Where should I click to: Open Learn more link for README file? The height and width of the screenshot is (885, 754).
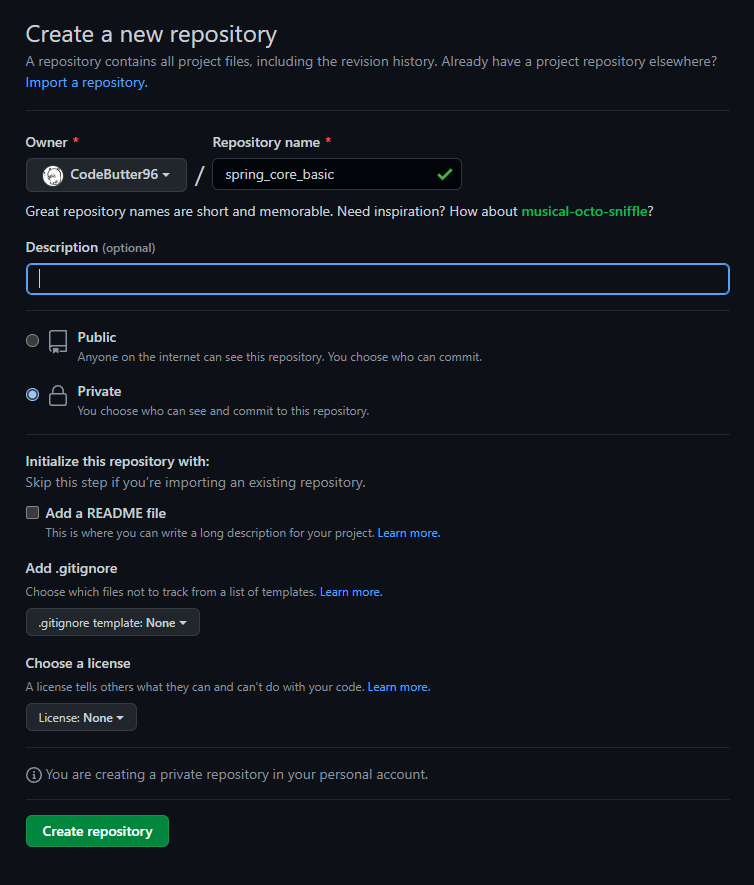tap(409, 533)
